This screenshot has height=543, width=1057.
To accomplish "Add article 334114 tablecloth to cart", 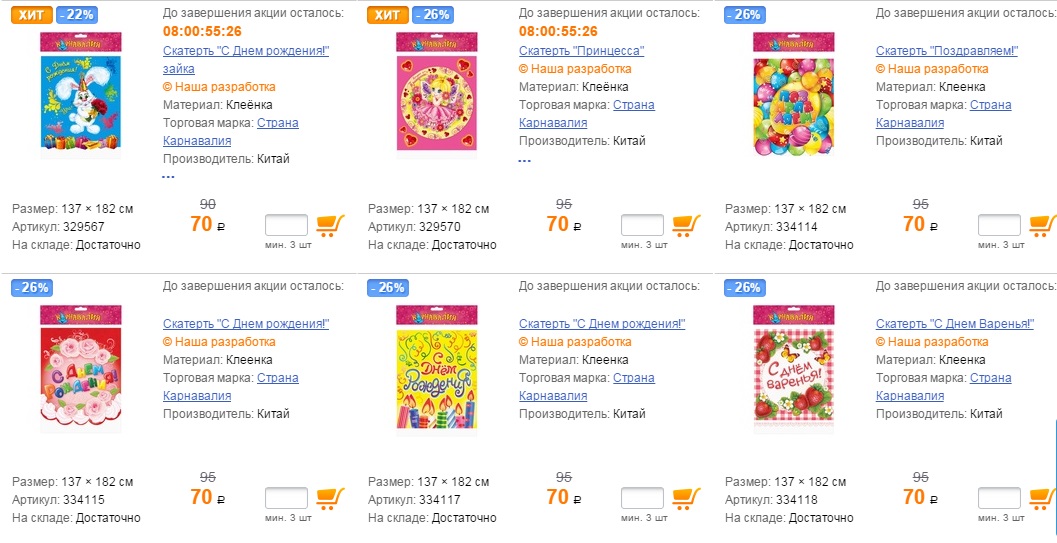I will 1043,225.
